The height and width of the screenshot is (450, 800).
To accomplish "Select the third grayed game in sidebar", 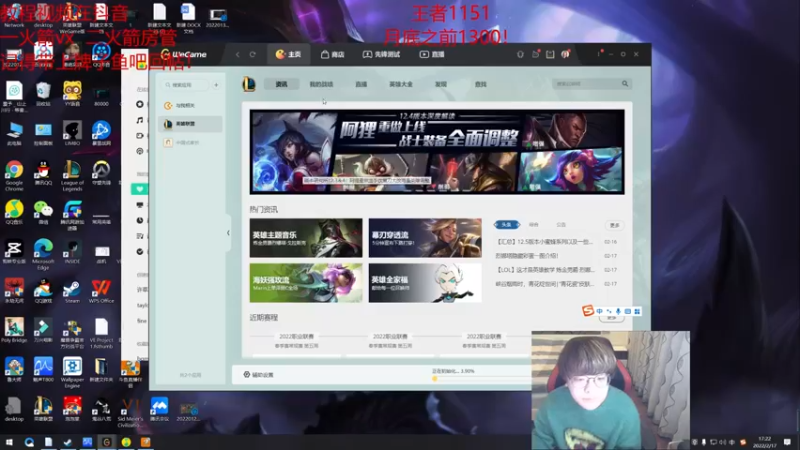I will [x=190, y=143].
